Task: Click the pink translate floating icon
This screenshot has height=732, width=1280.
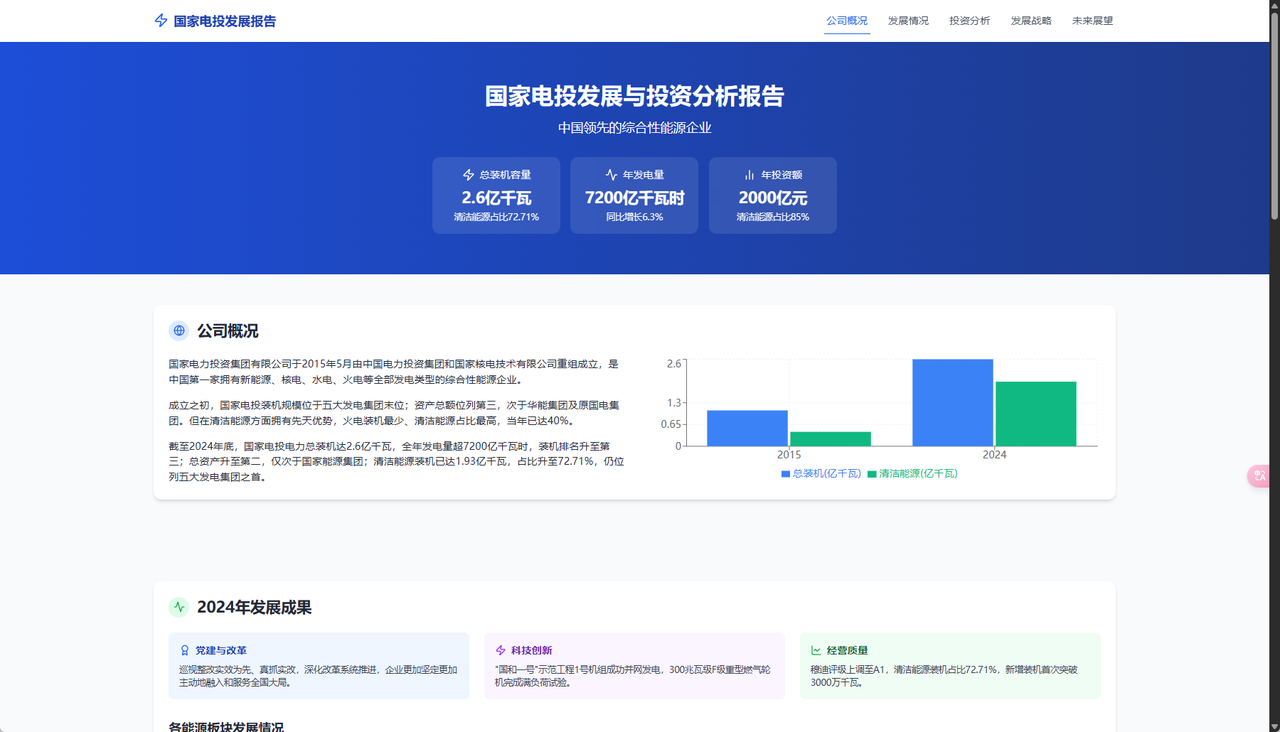Action: click(x=1260, y=476)
